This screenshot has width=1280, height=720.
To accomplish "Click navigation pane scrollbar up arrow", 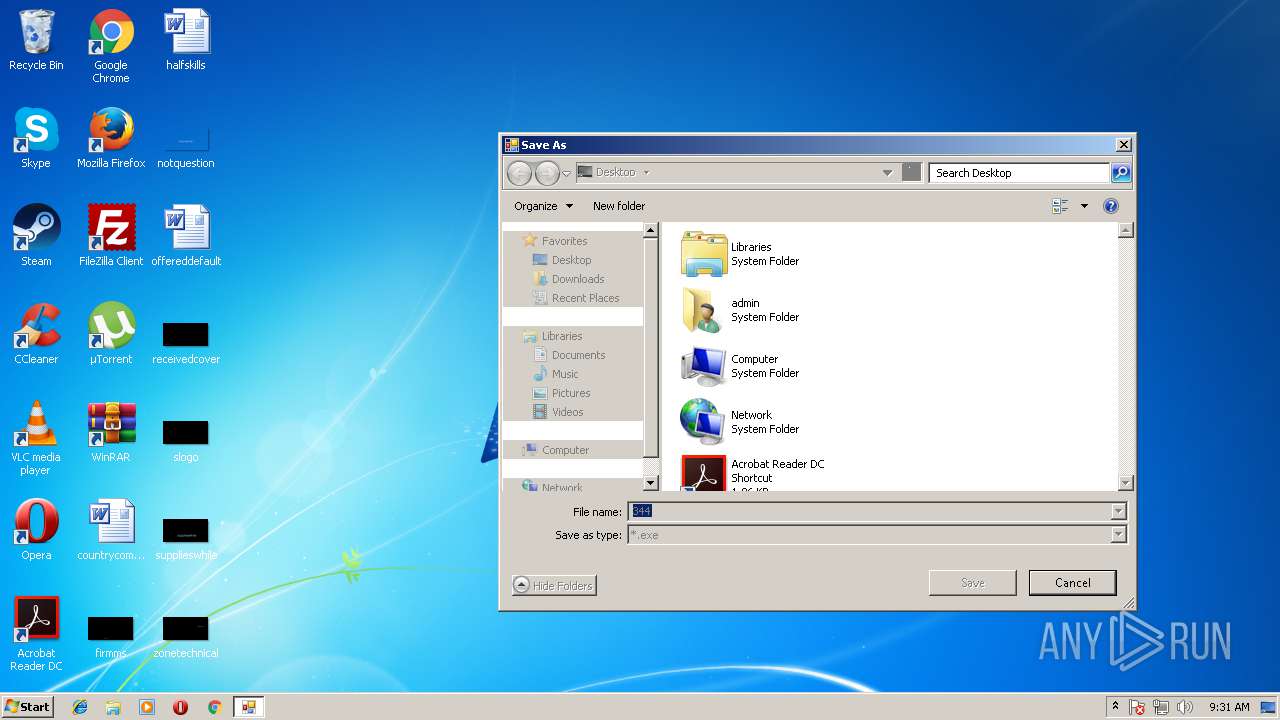I will click(650, 230).
